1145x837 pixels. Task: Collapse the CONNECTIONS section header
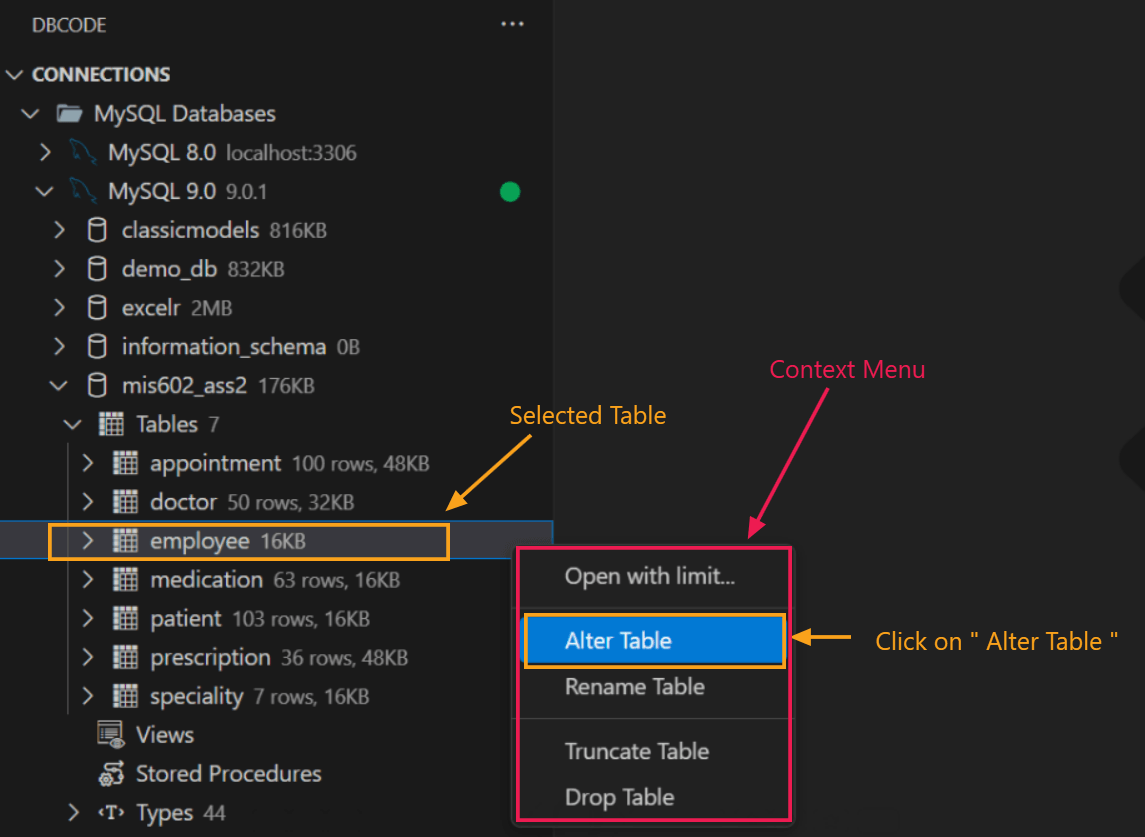(x=15, y=74)
